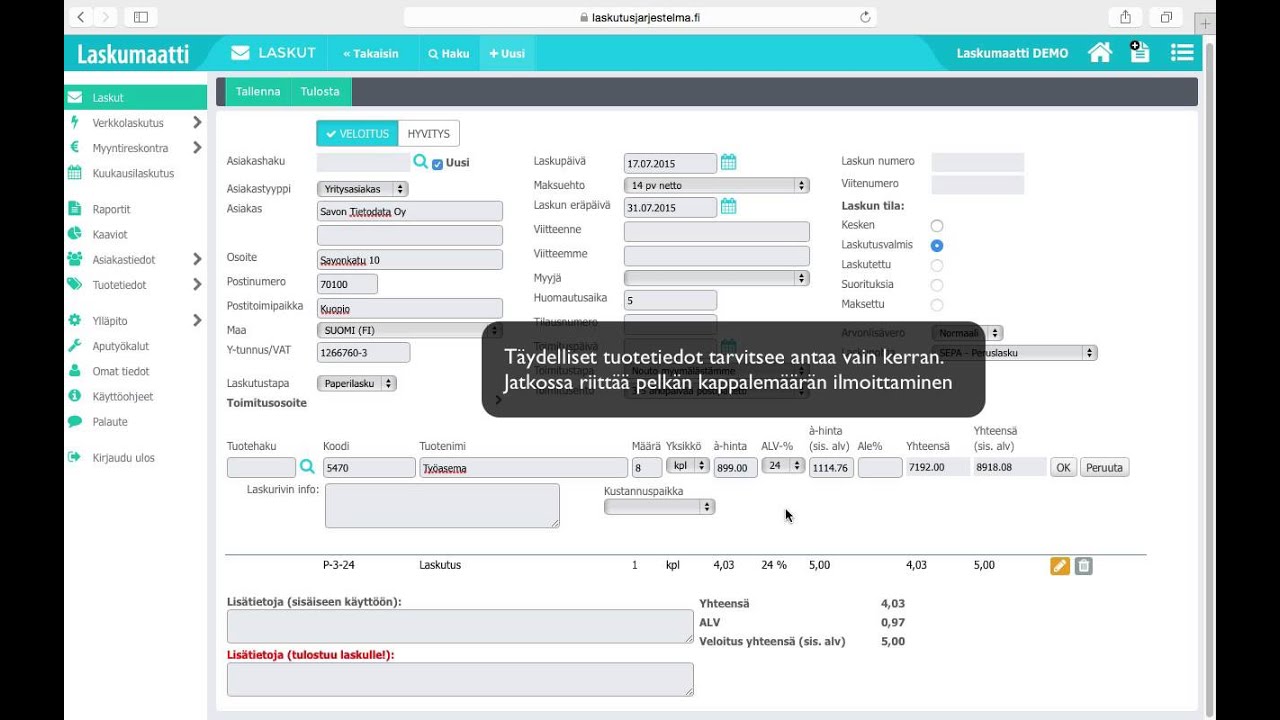Image resolution: width=1280 pixels, height=720 pixels.
Task: Click the Palaute speech bubble icon
Action: click(x=74, y=422)
